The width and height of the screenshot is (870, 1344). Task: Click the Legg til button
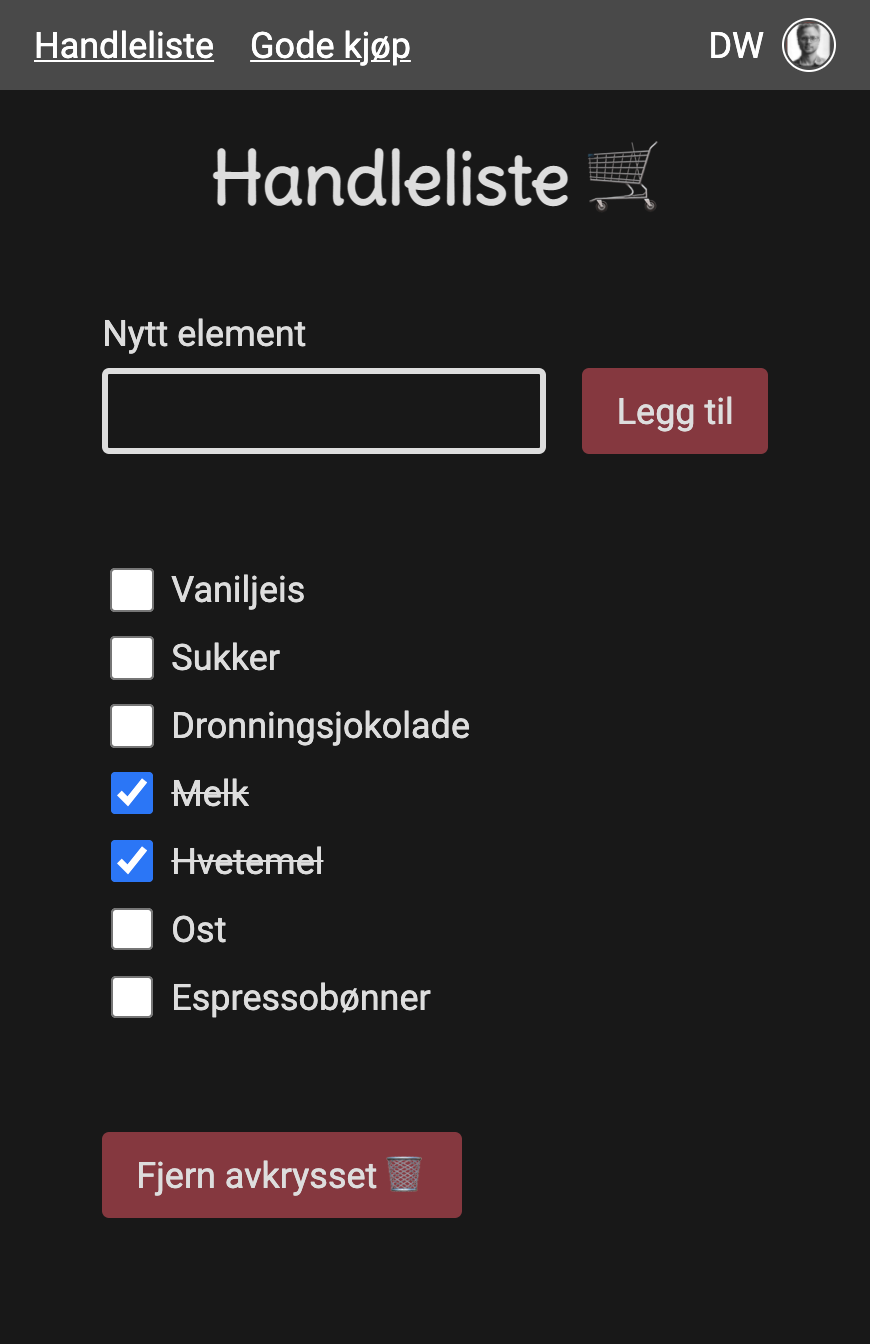coord(674,410)
